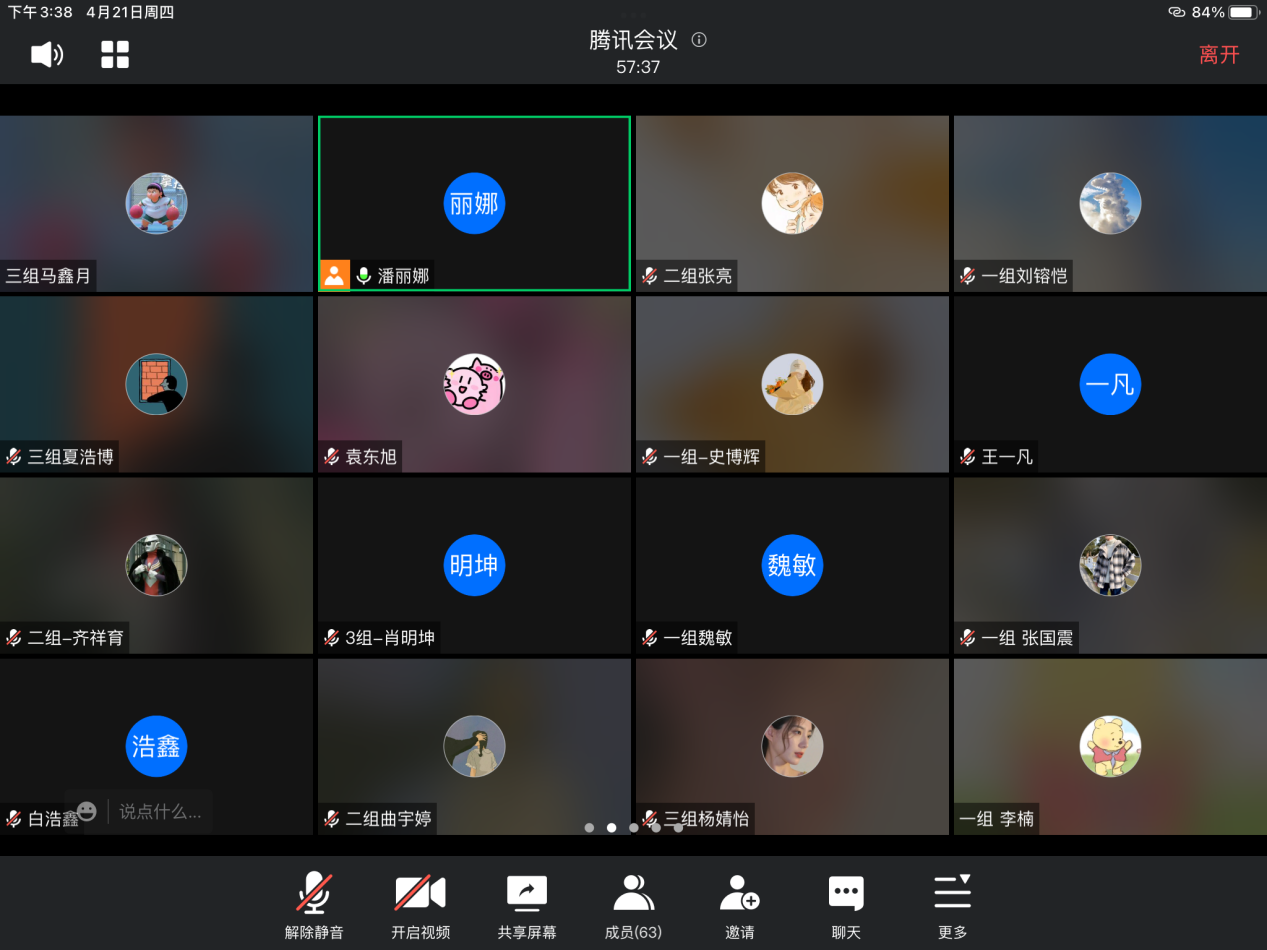Open meeting info icon beside 腾讯会议
Viewport: 1267px width, 950px height.
pos(699,40)
